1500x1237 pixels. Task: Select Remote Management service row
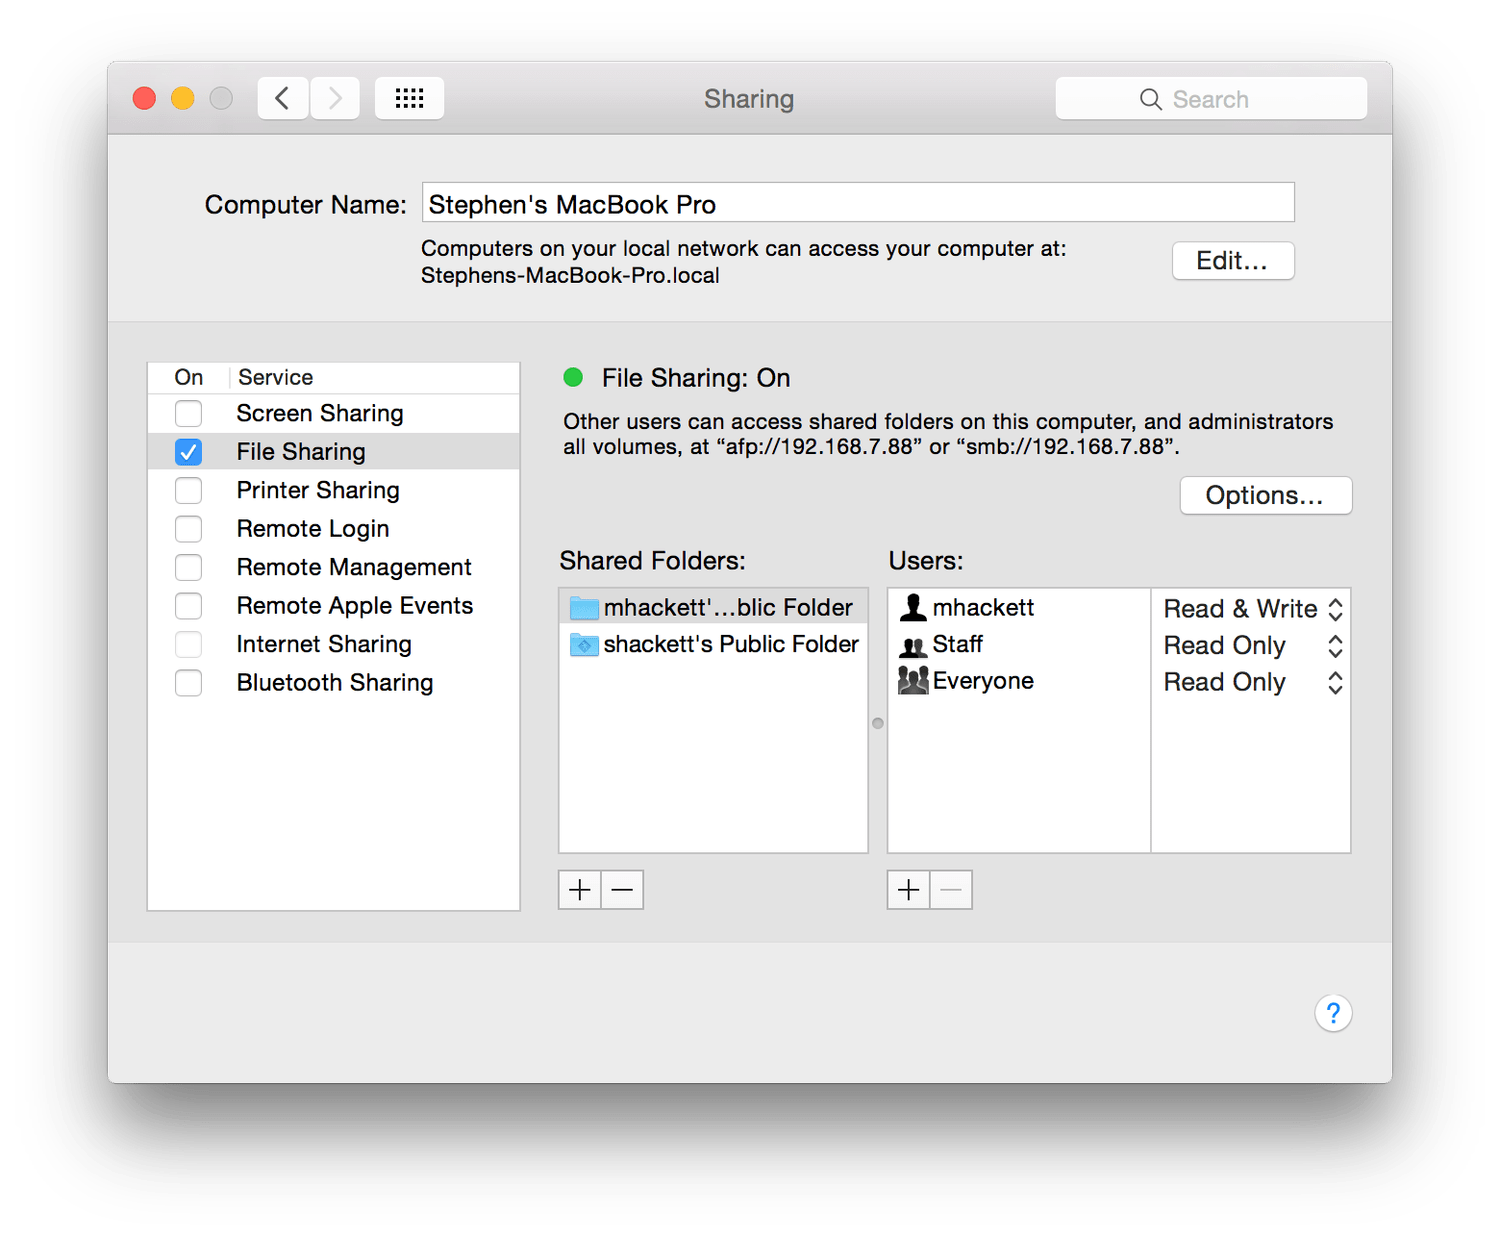[x=334, y=567]
